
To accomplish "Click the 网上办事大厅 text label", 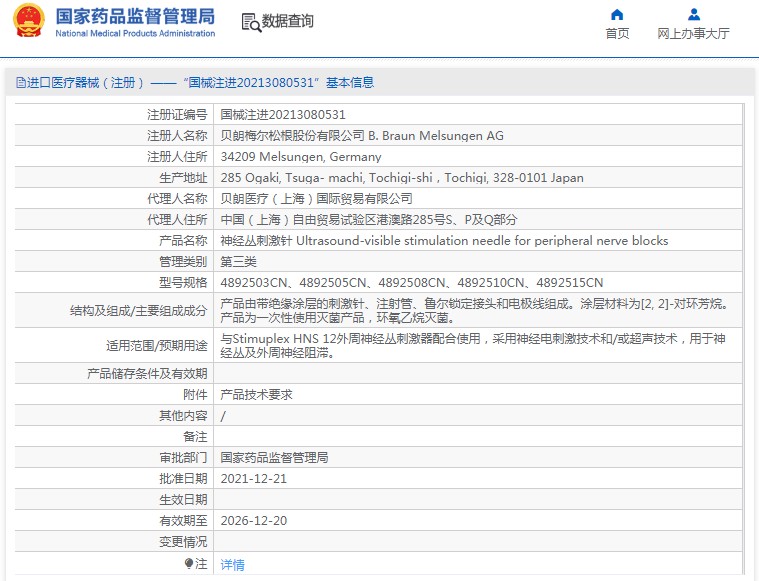I will (x=693, y=33).
